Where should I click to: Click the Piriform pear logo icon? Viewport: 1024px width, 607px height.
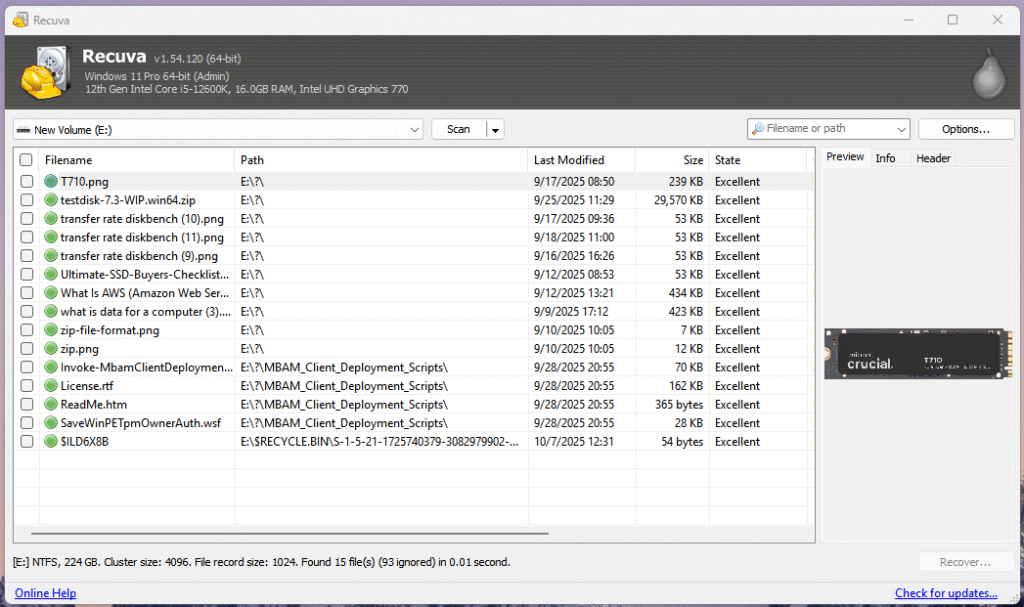(988, 74)
